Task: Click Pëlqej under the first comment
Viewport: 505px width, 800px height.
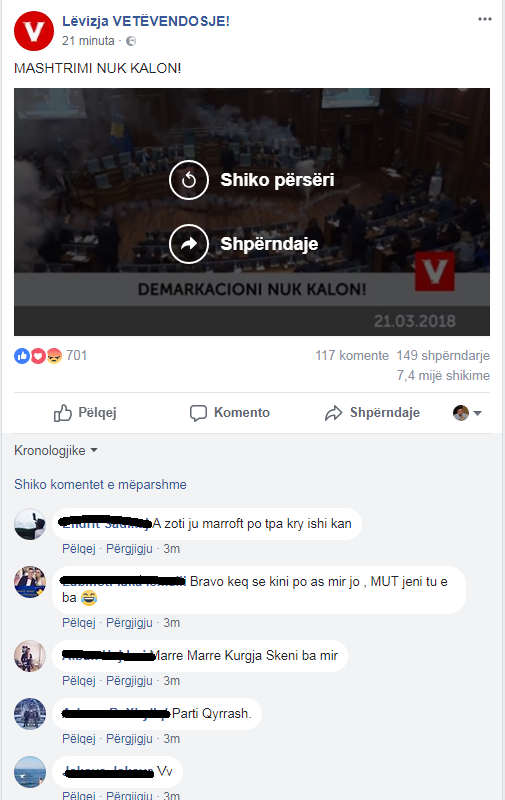Action: point(79,549)
